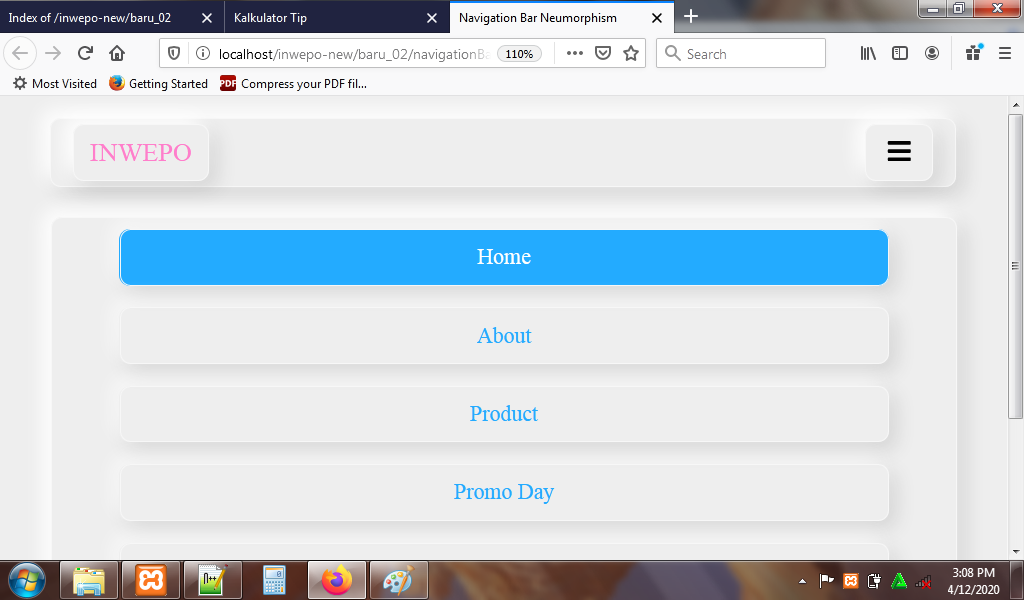Click the scrollbar down arrow
This screenshot has height=600, width=1024.
click(1016, 552)
